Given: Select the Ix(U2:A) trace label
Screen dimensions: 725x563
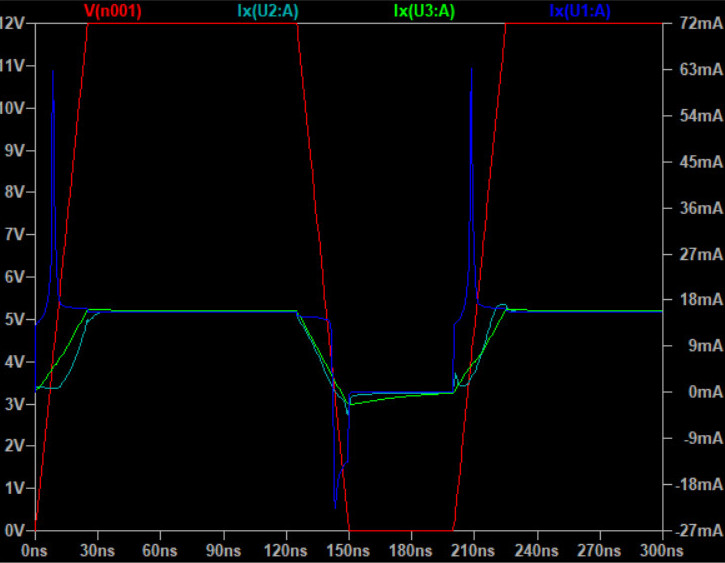Looking at the screenshot, I should [x=269, y=11].
